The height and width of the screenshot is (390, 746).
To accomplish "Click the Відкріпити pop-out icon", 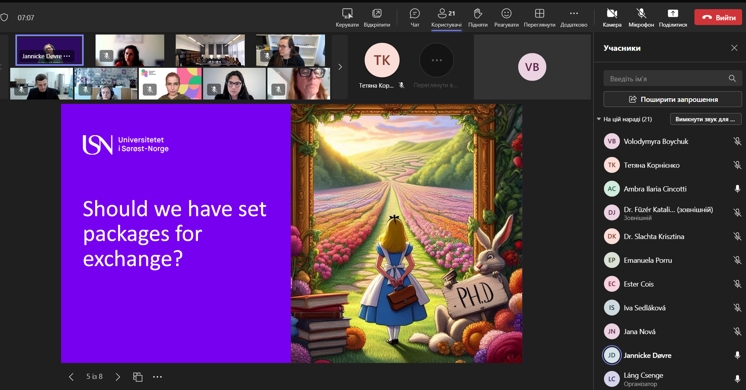I will 377,17.
